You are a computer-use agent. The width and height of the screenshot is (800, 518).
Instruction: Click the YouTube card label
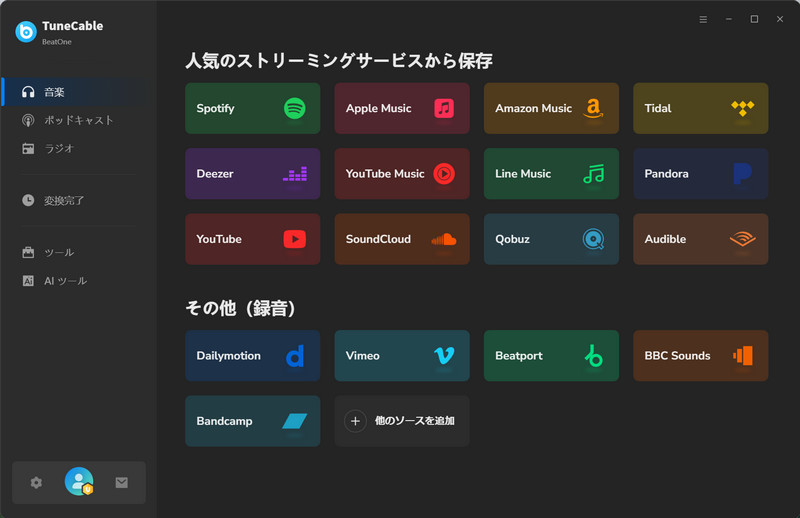coord(219,239)
